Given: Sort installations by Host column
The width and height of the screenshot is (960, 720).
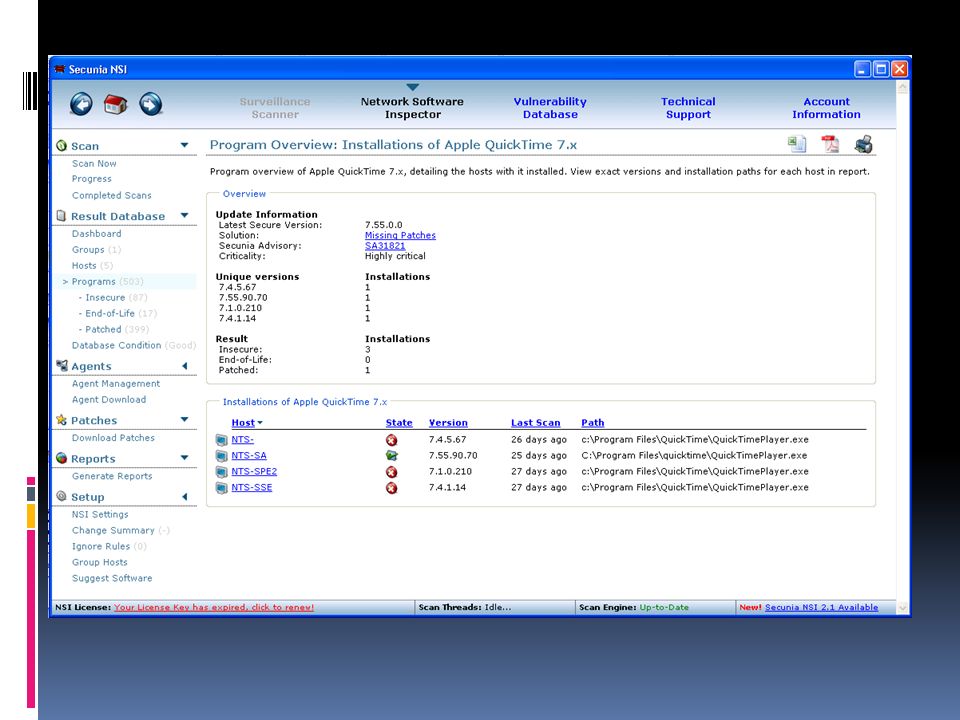Looking at the screenshot, I should [243, 422].
